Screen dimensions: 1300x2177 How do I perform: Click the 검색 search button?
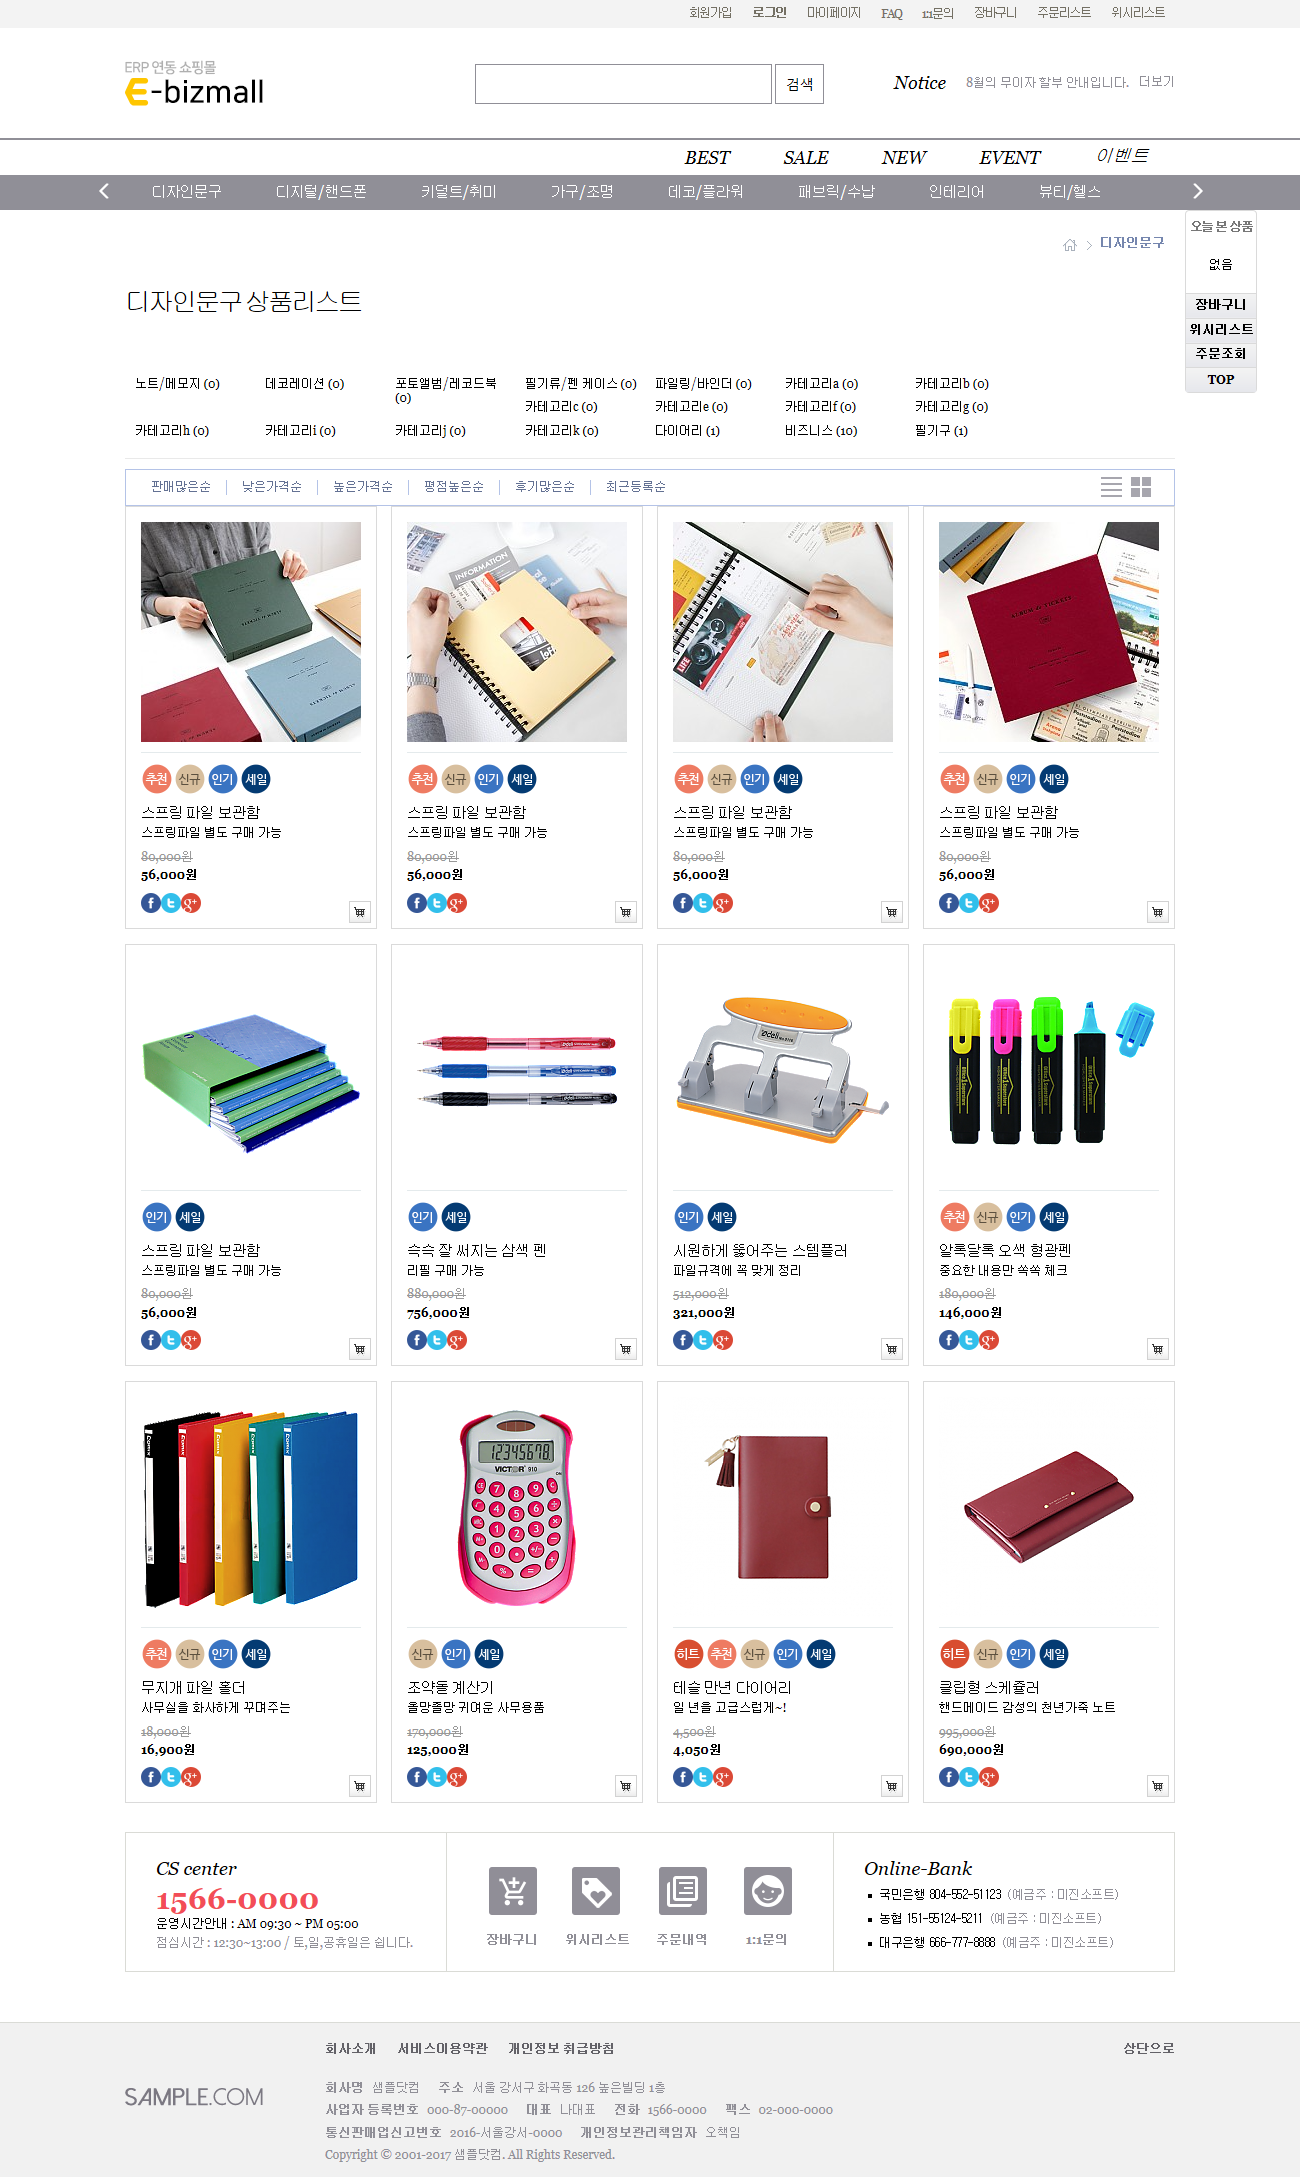click(x=799, y=84)
